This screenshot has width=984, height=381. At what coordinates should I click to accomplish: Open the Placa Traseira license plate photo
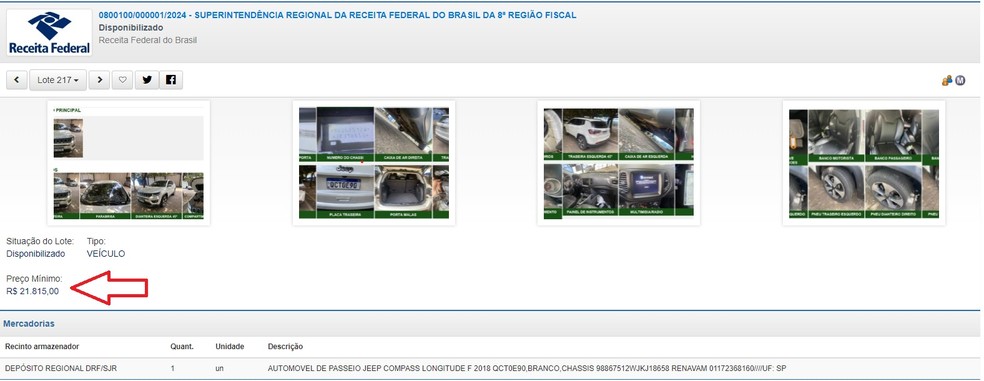pyautogui.click(x=345, y=191)
